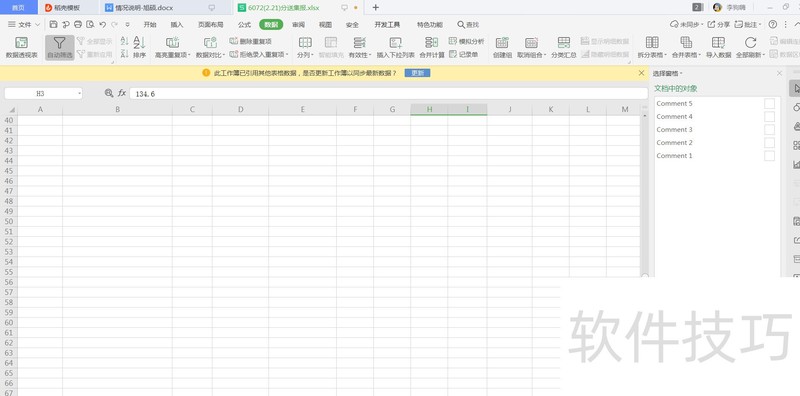Open the Subtotal (分类汇总) tool

(x=563, y=47)
